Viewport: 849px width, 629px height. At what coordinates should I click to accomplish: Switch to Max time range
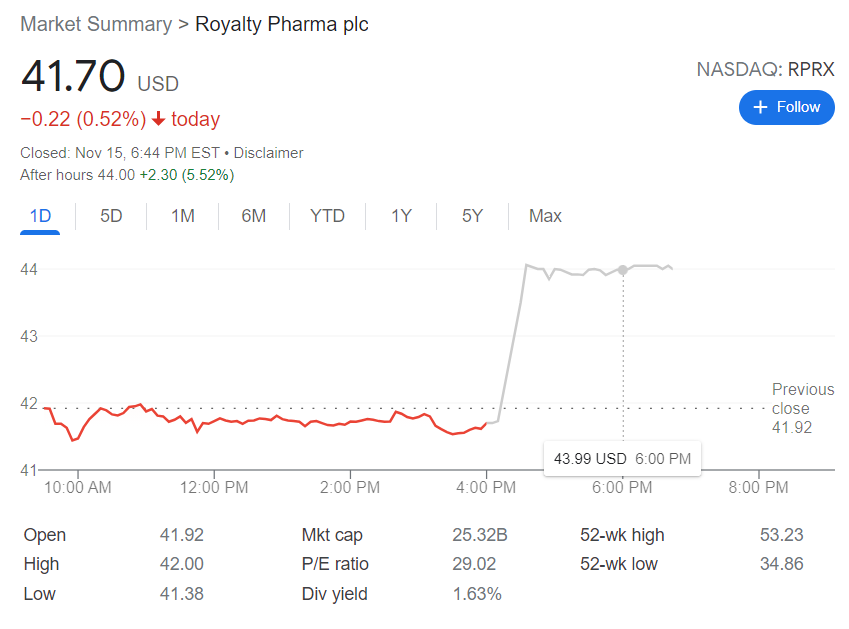pos(545,216)
